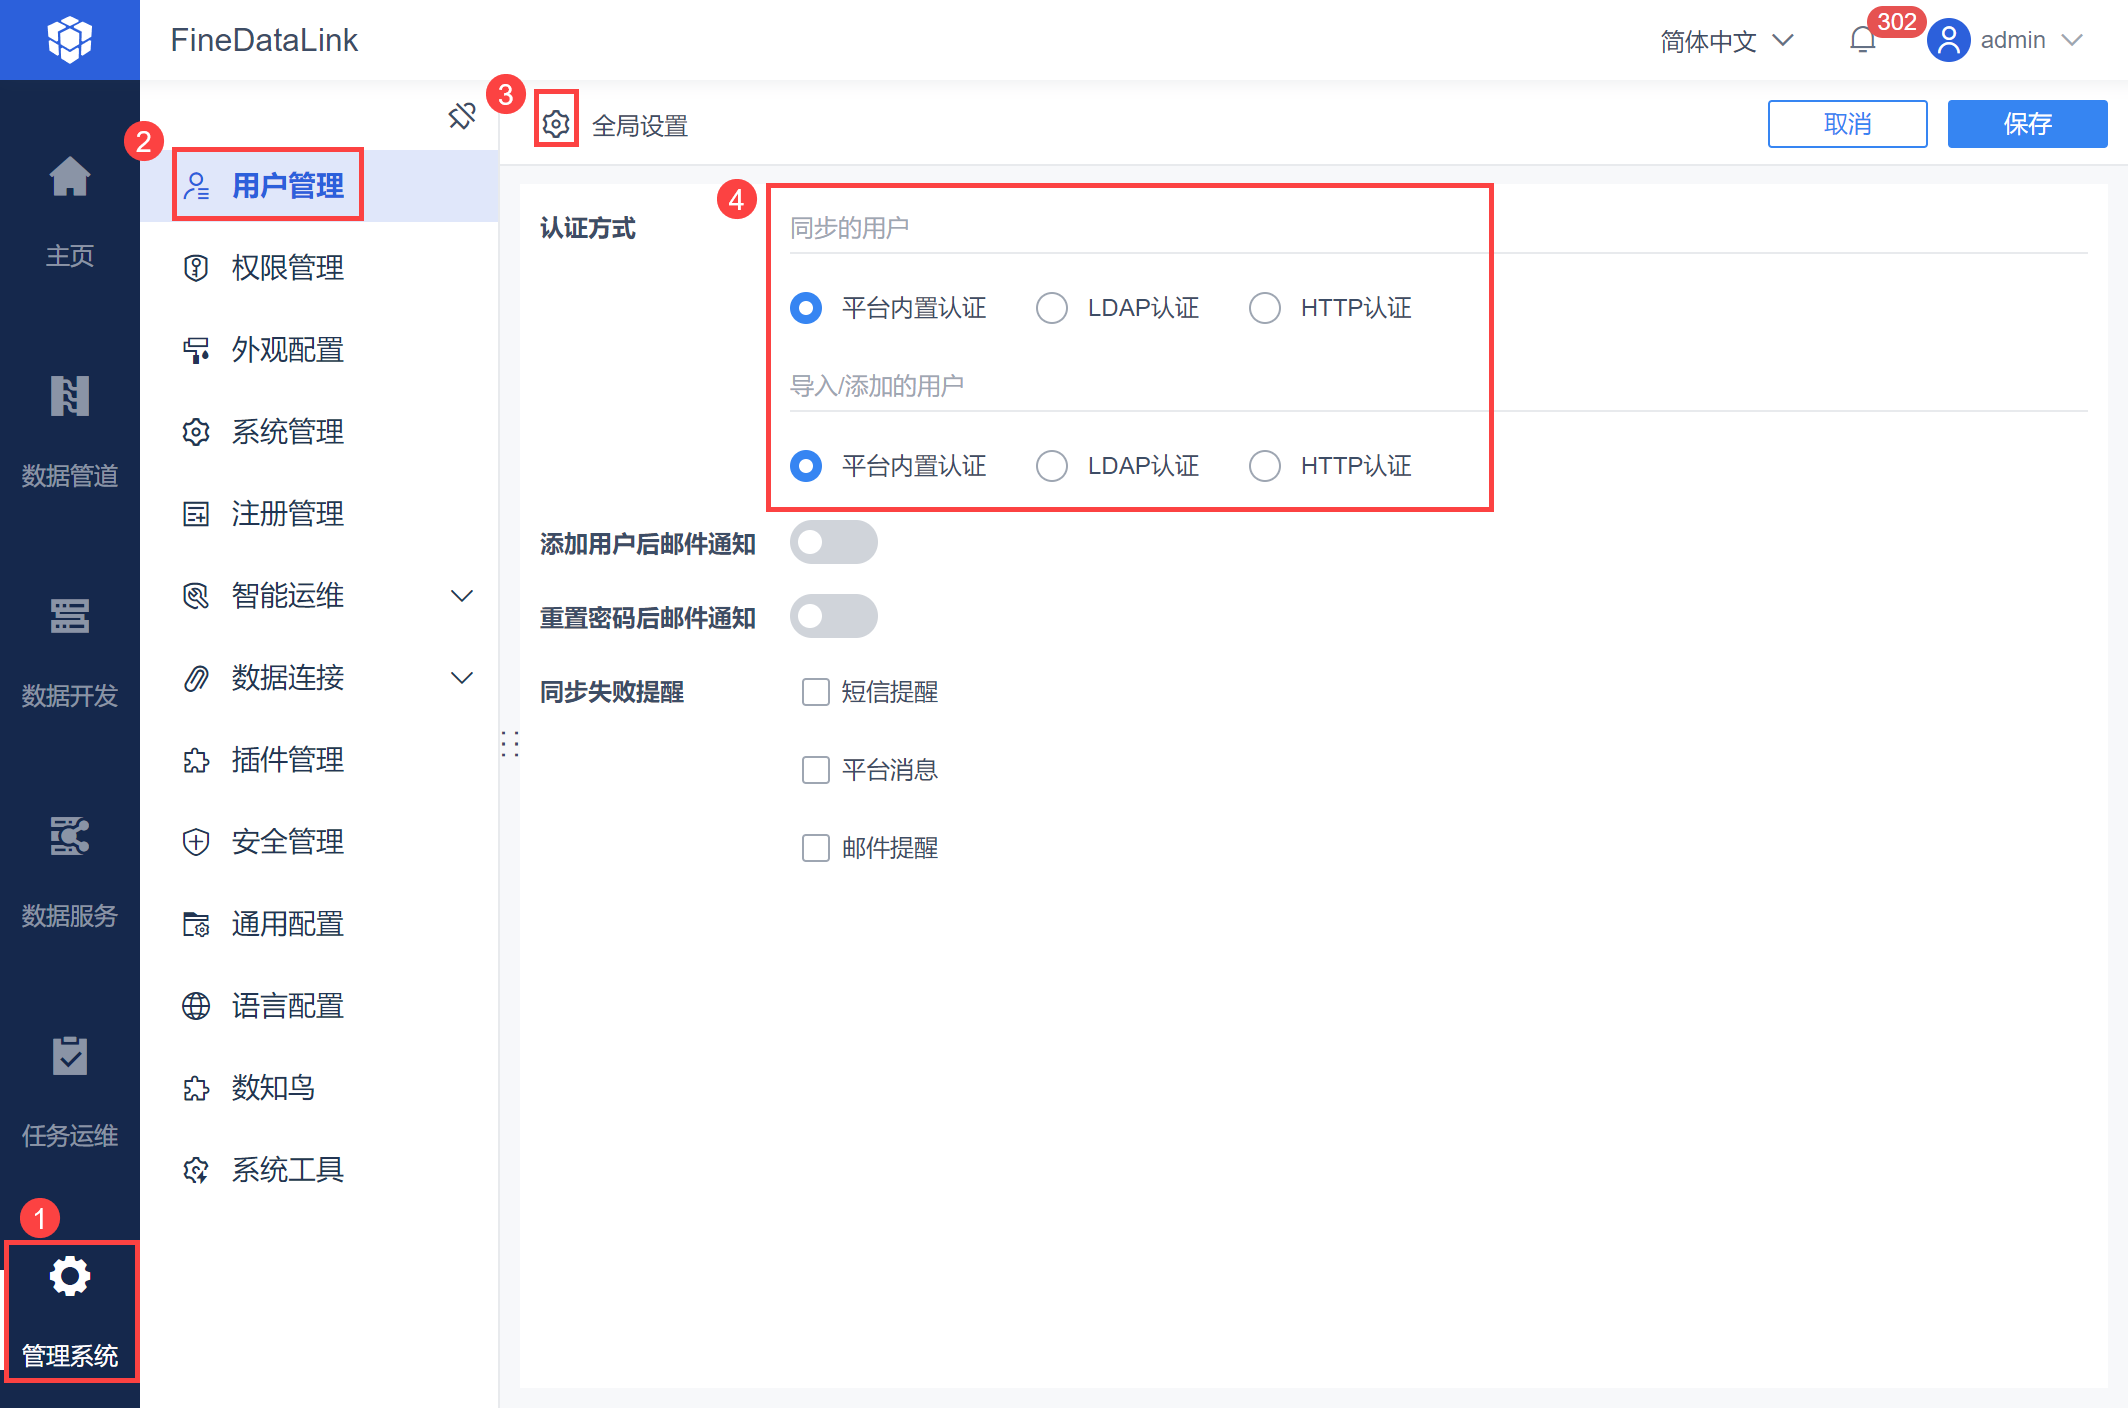Open the 简体中文 language dropdown

point(1726,41)
